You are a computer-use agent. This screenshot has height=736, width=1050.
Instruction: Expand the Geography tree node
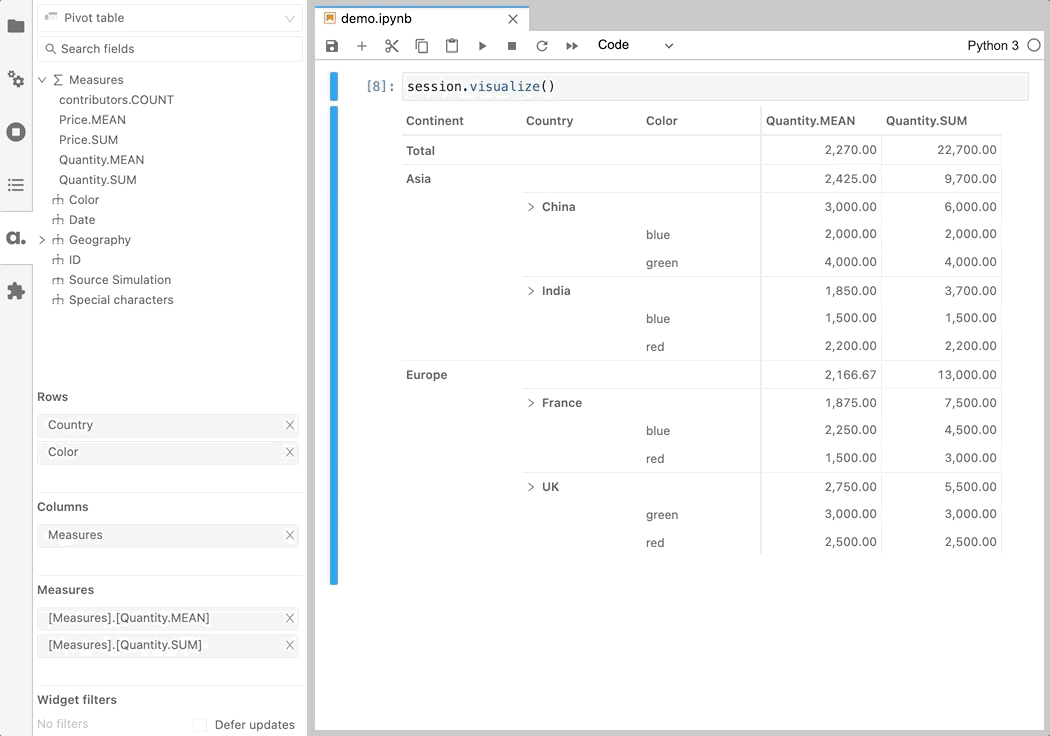click(x=42, y=240)
